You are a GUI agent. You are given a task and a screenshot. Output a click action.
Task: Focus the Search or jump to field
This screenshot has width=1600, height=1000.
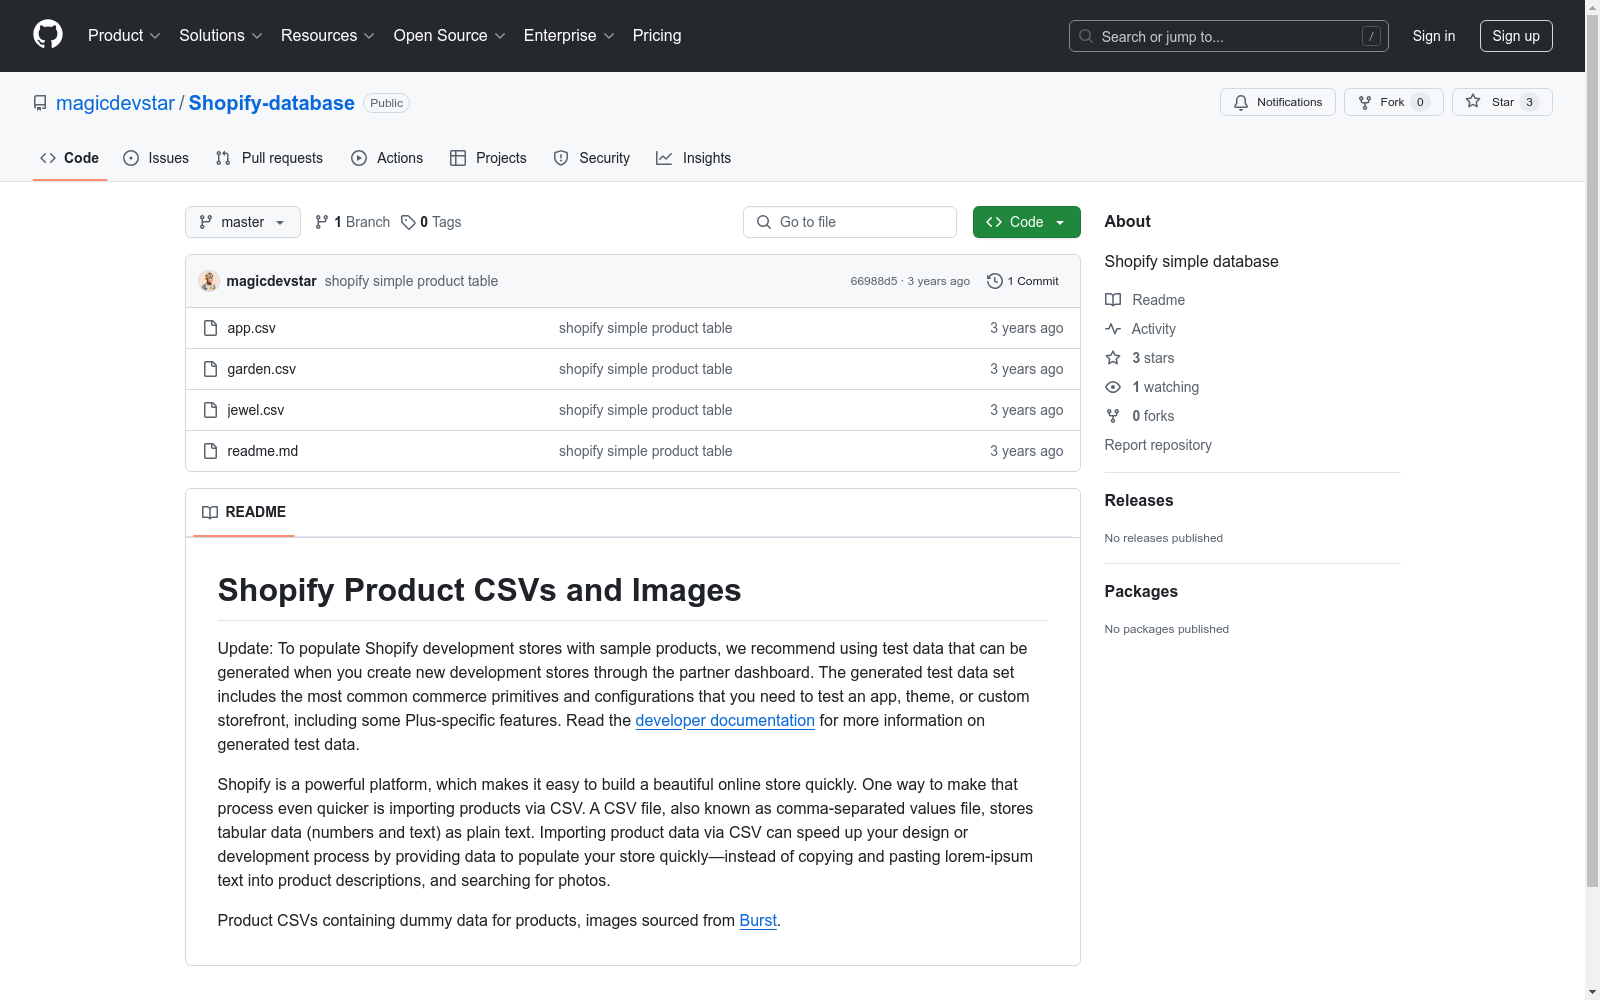pyautogui.click(x=1229, y=36)
